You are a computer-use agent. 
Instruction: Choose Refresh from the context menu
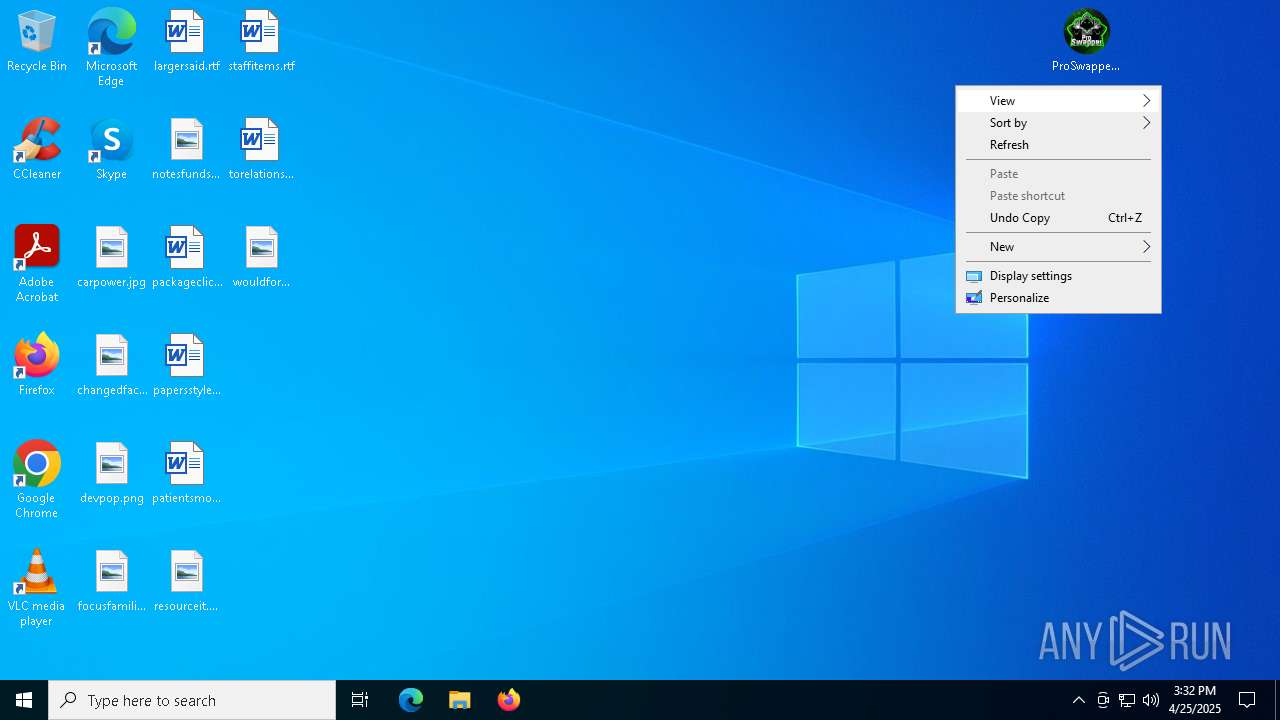pos(1058,145)
